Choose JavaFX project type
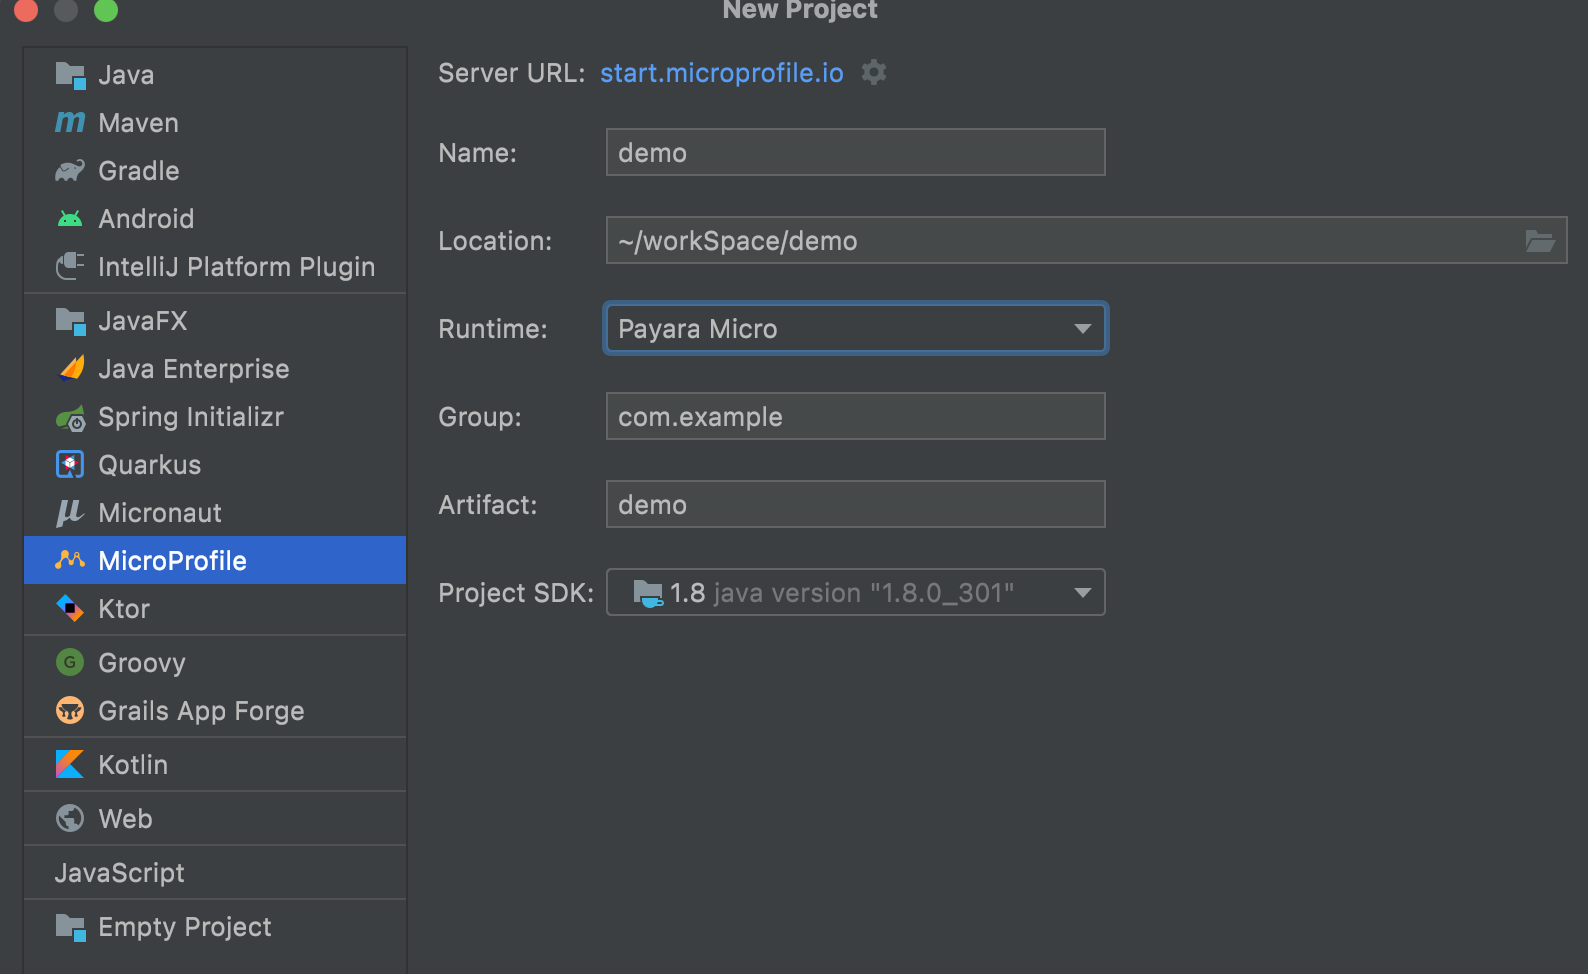 click(215, 321)
